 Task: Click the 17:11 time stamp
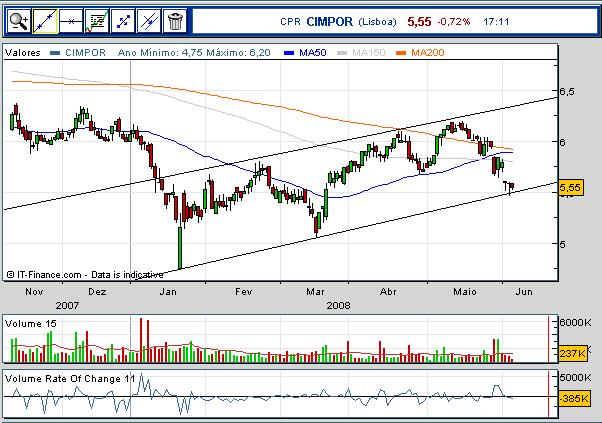tap(496, 22)
